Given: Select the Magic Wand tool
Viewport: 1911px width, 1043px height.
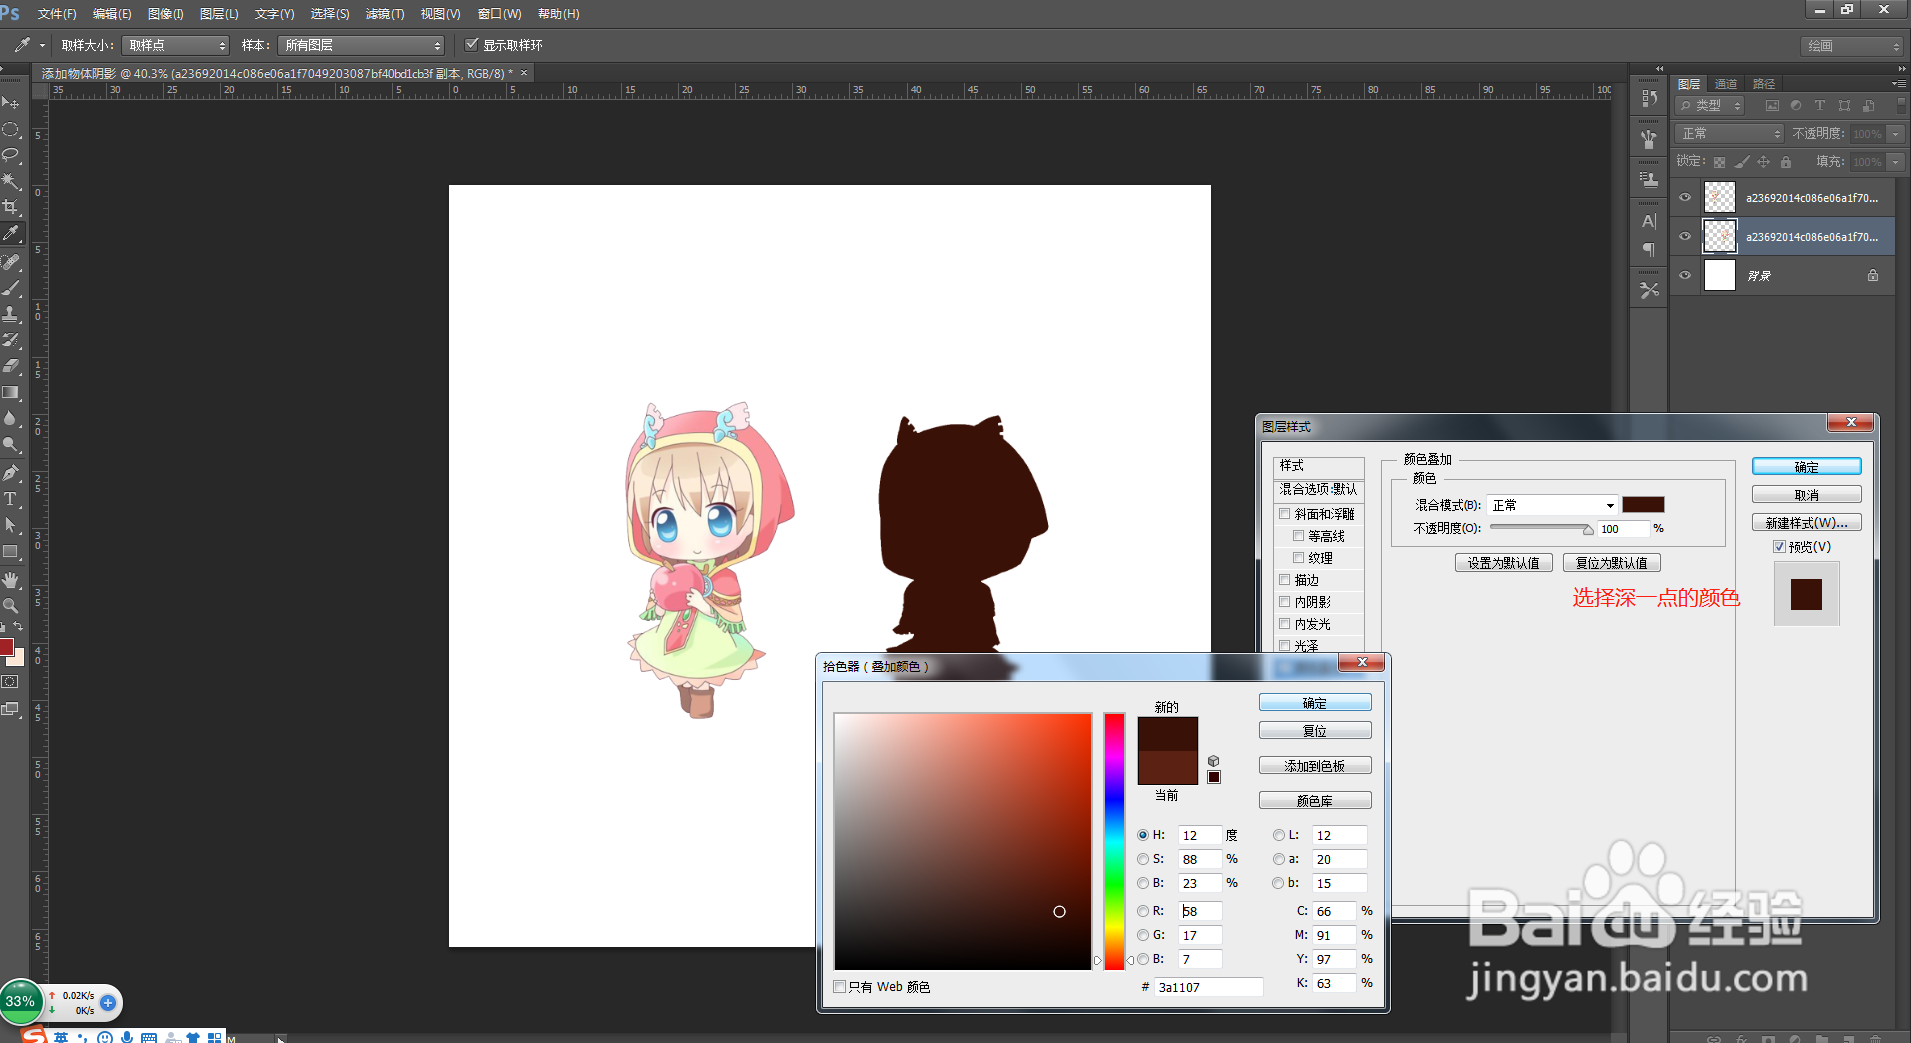Looking at the screenshot, I should coord(11,181).
